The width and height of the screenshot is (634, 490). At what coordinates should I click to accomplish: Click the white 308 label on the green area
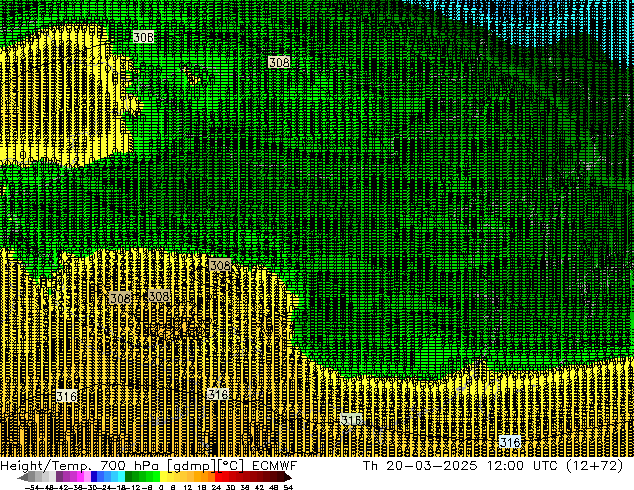[144, 37]
